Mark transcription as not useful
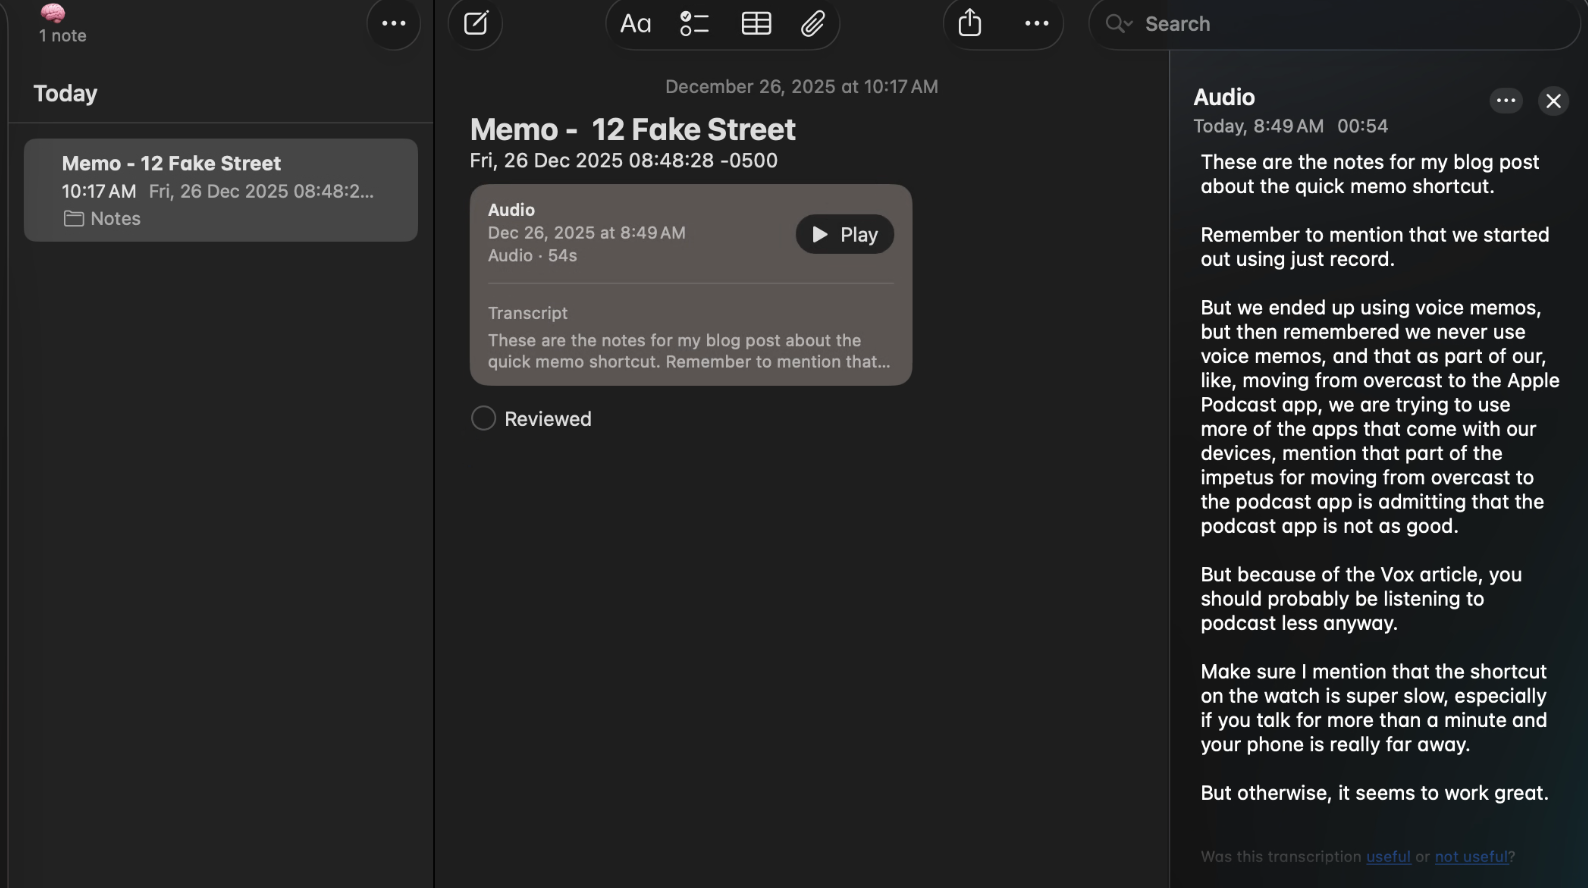 click(x=1471, y=857)
